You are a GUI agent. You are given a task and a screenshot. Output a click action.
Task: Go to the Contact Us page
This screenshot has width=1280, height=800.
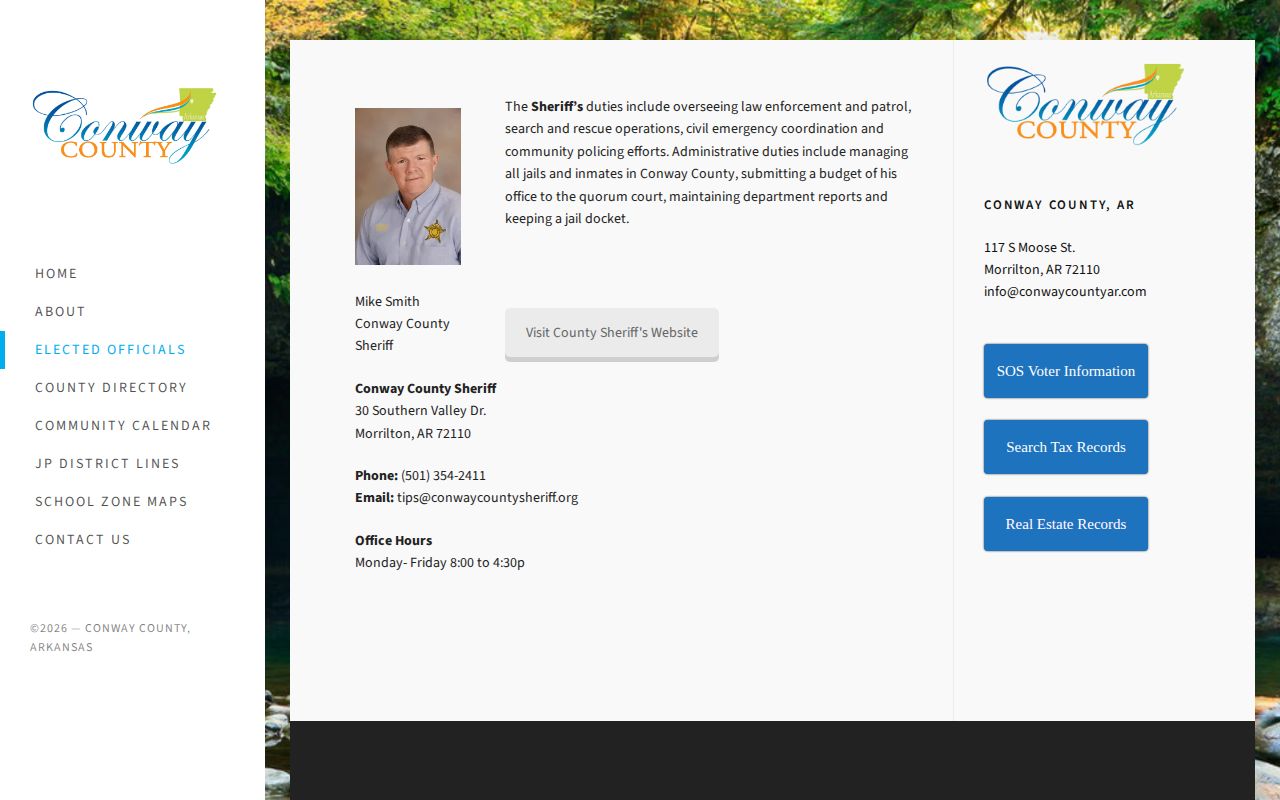tap(83, 539)
